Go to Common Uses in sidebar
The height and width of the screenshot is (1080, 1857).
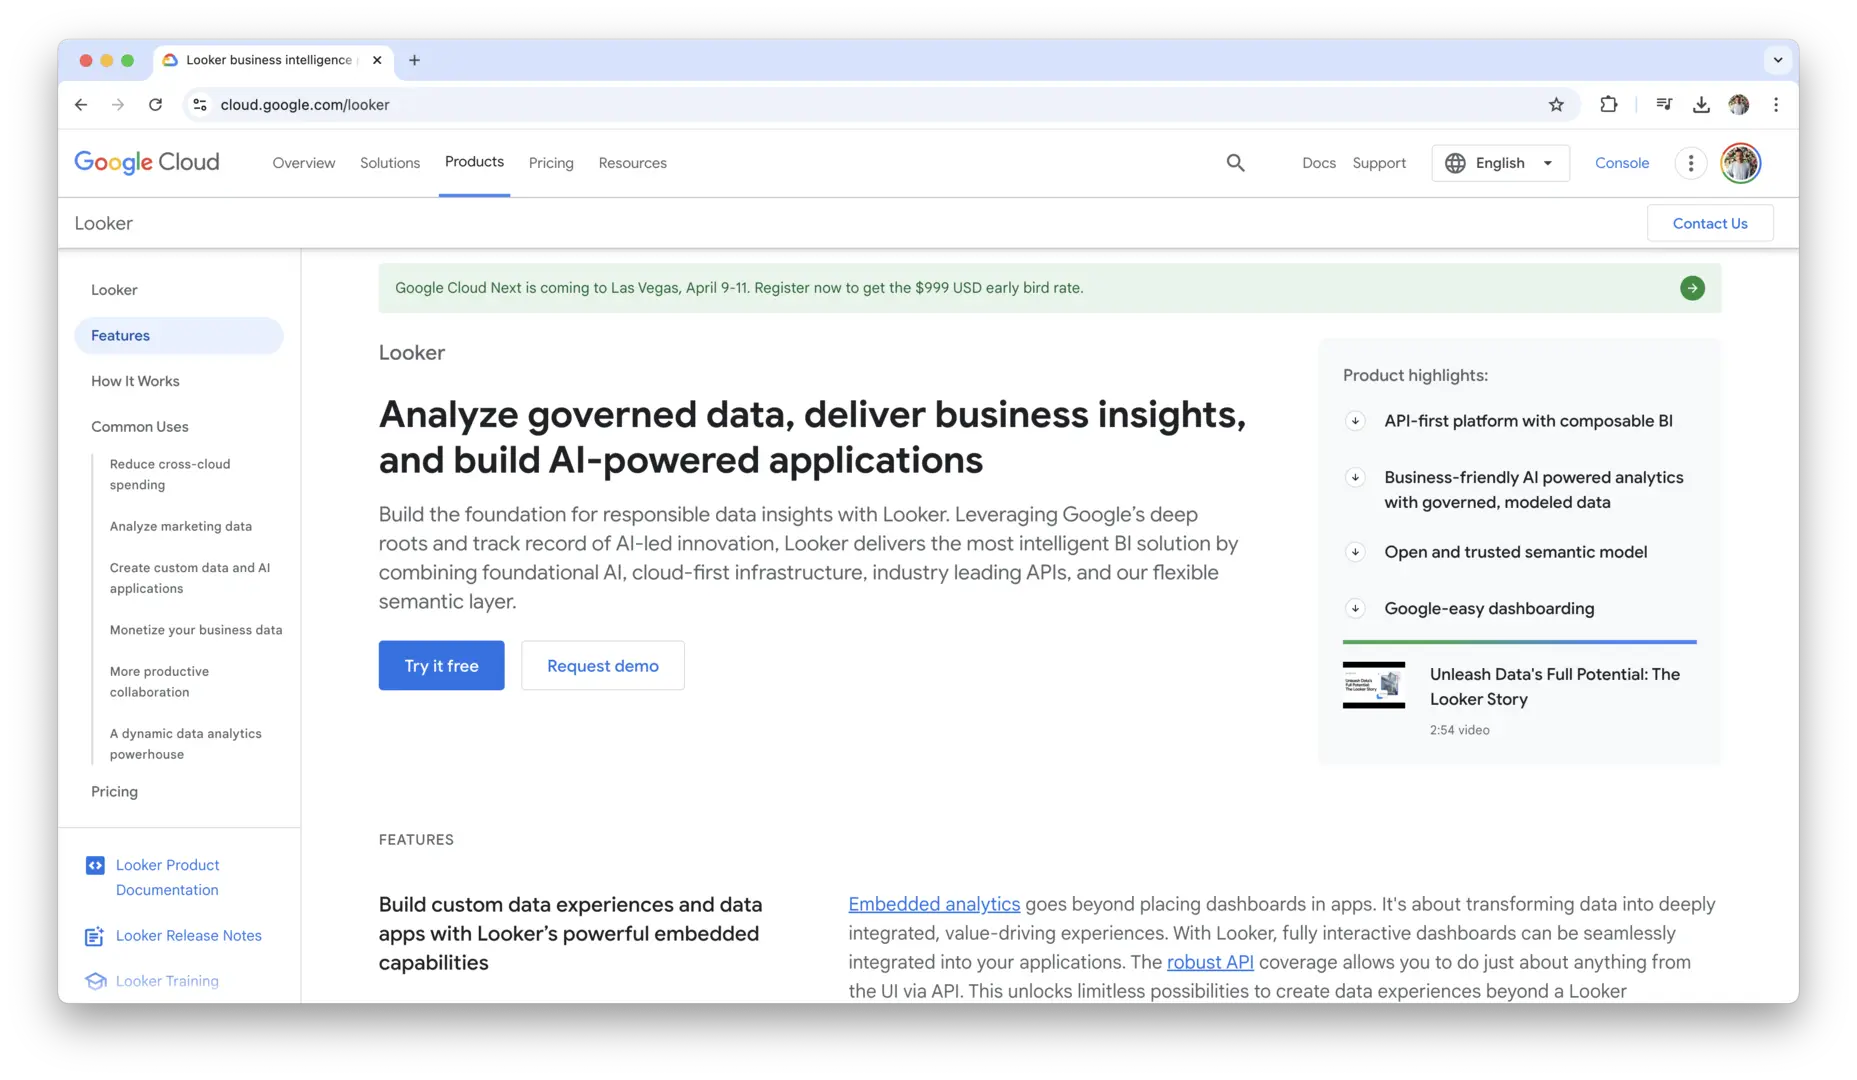[140, 427]
